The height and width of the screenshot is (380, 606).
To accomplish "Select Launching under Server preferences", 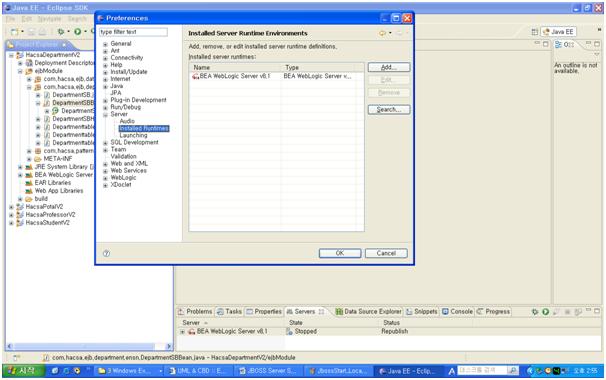I will coord(133,135).
